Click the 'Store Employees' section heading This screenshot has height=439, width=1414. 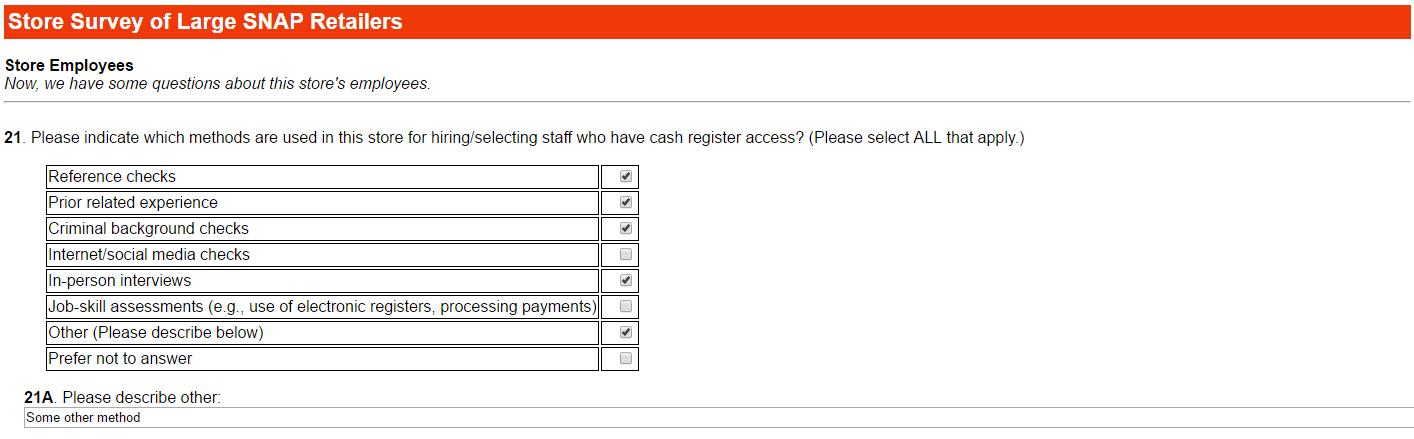pyautogui.click(x=69, y=66)
